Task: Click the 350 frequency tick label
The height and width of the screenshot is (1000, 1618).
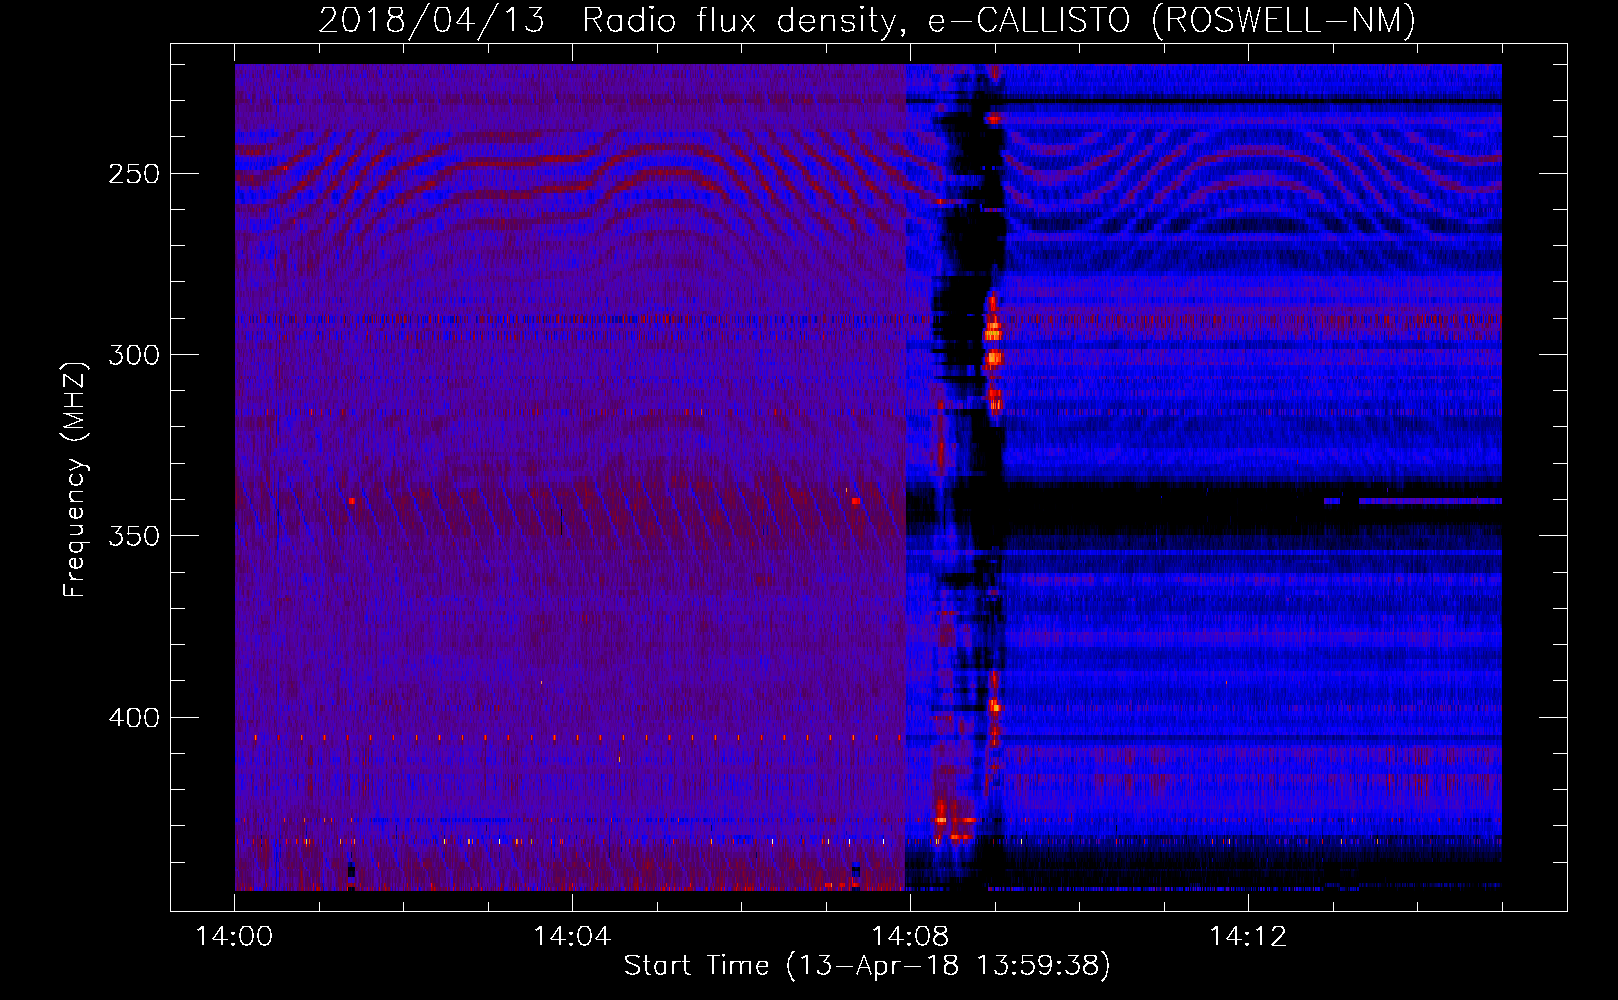Action: pyautogui.click(x=134, y=536)
